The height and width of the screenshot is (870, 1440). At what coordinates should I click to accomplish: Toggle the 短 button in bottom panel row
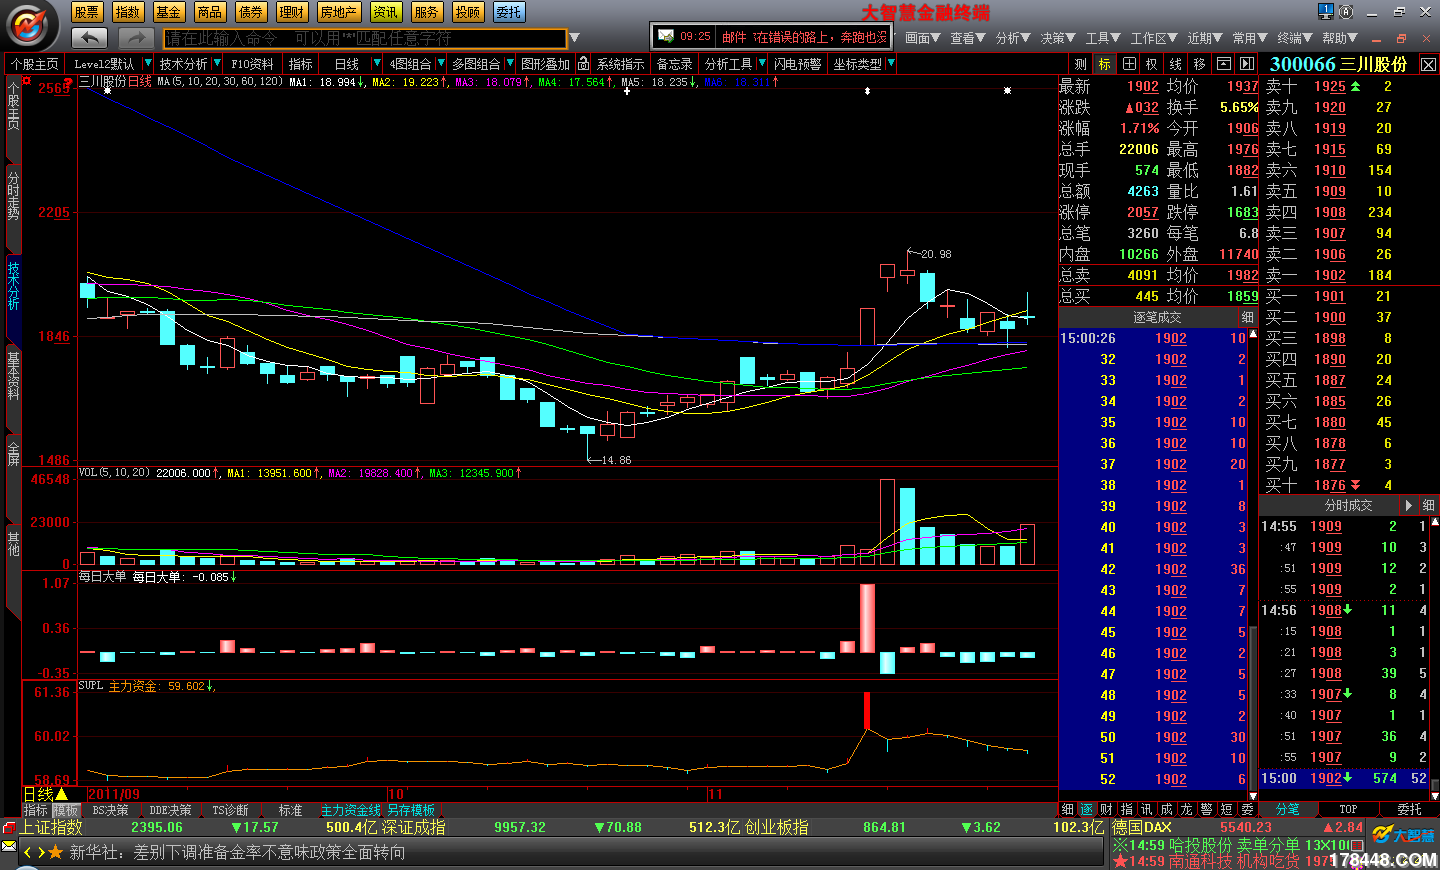[x=1226, y=809]
